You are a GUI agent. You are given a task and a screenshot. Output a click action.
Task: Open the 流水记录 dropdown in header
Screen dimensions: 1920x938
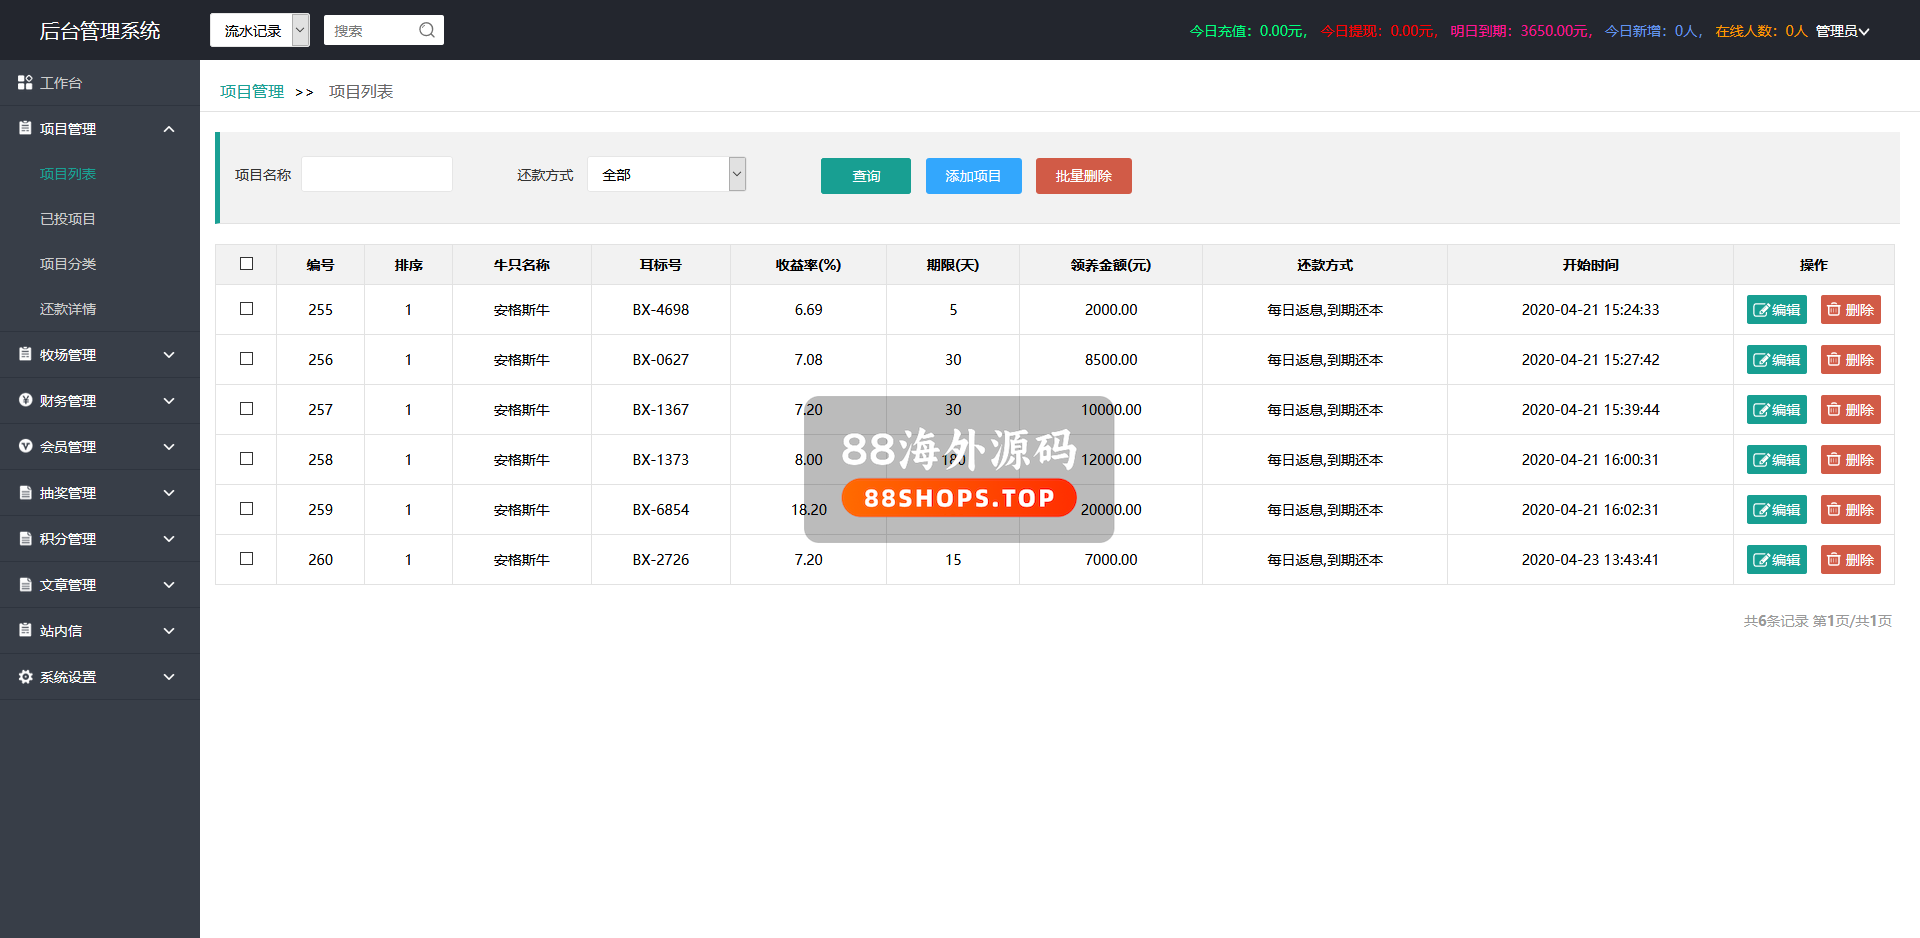(259, 30)
